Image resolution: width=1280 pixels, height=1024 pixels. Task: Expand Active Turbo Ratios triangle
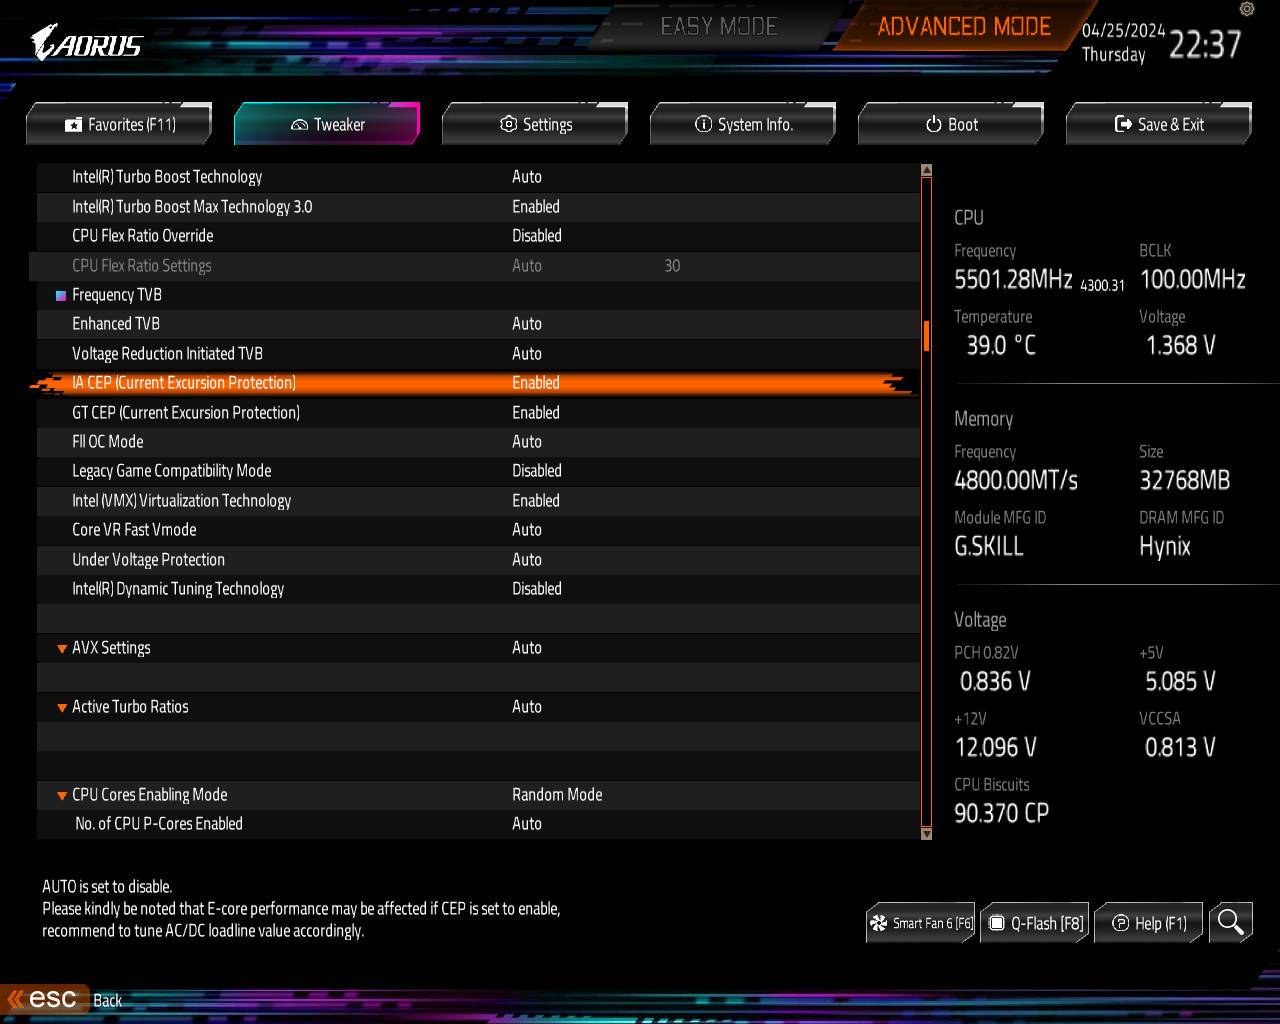[x=62, y=708]
